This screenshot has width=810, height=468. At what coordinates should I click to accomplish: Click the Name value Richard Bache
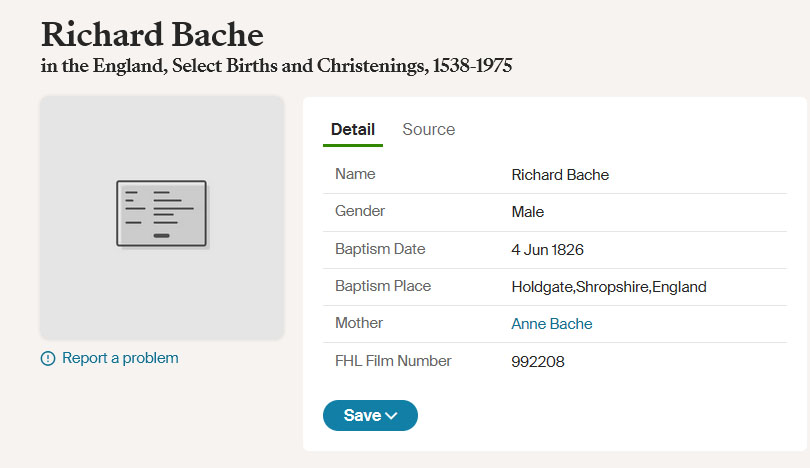(x=560, y=175)
